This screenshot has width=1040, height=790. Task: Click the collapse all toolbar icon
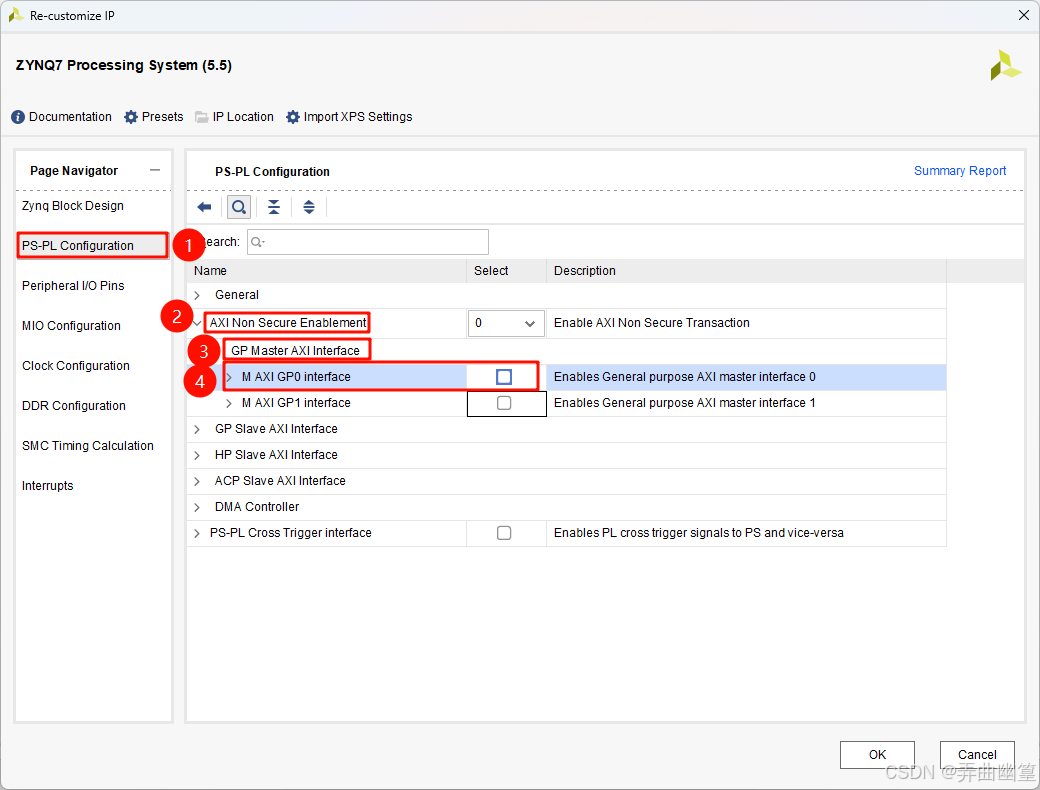coord(274,207)
